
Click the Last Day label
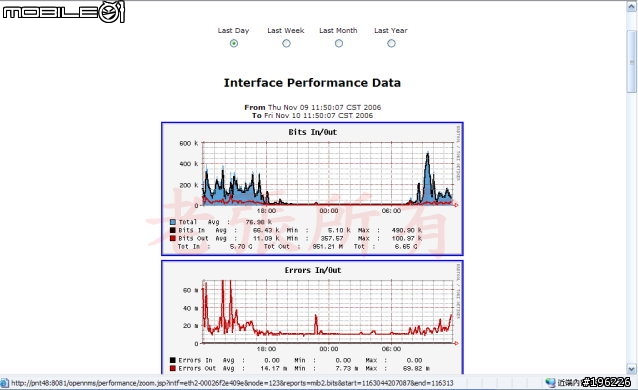coord(233,31)
